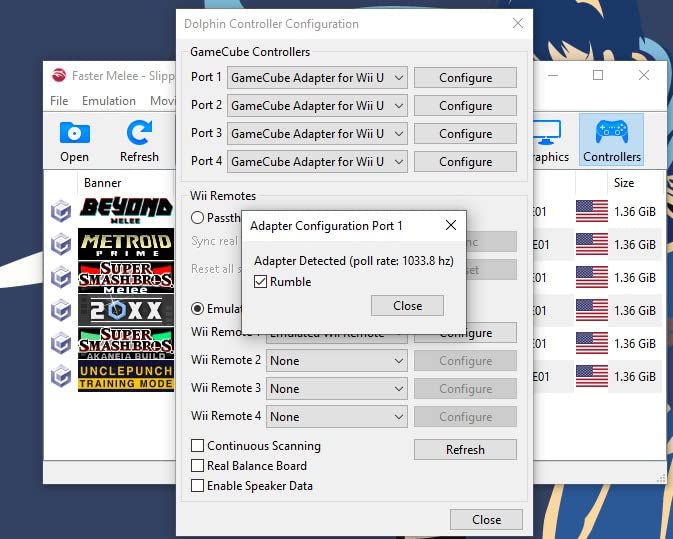This screenshot has width=673, height=539.
Task: Select GameCube platform icon next to Metroid Prime
Action: click(61, 244)
